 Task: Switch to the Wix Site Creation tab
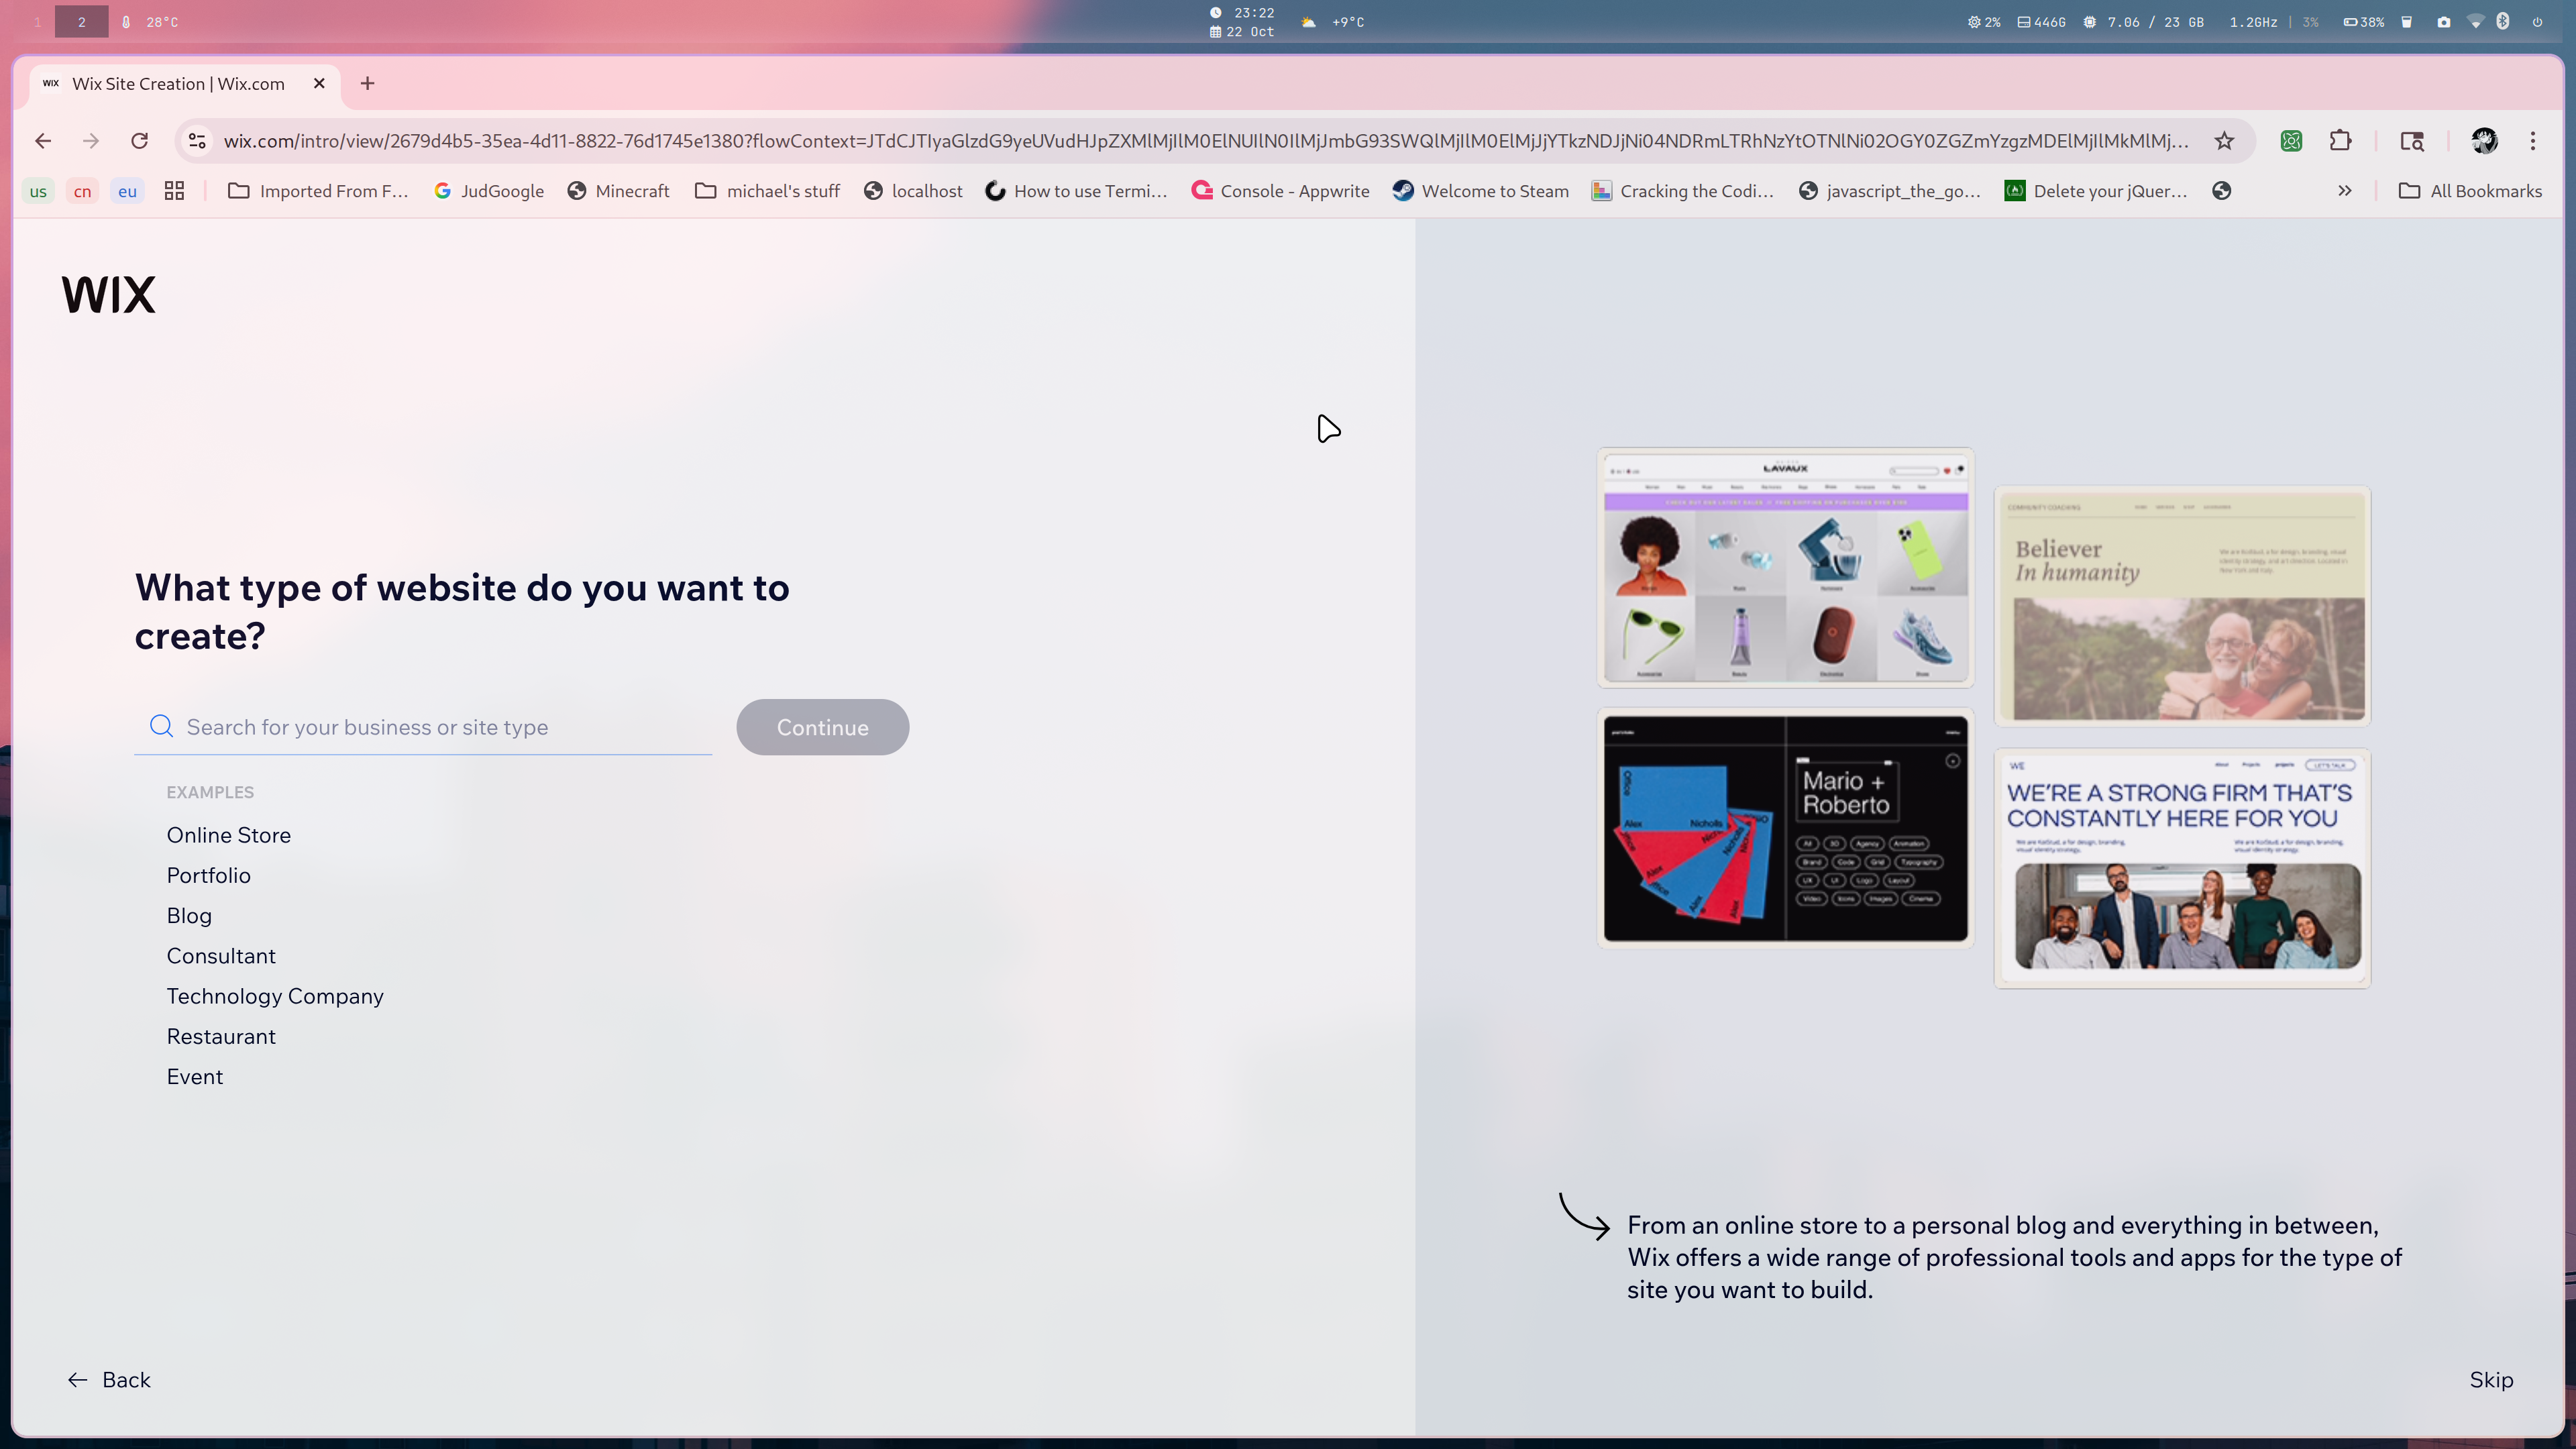click(178, 84)
